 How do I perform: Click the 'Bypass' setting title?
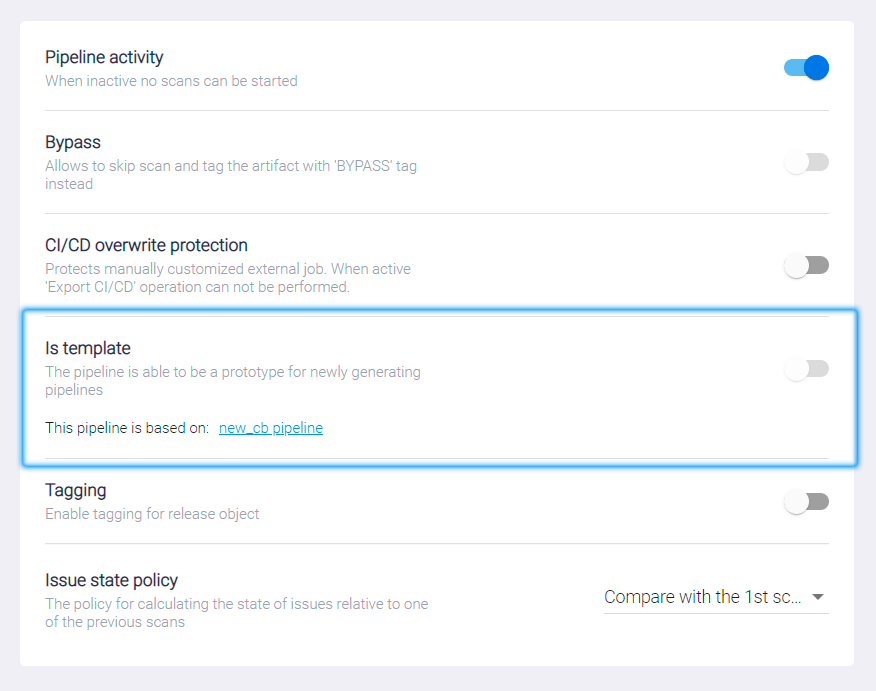(x=73, y=142)
